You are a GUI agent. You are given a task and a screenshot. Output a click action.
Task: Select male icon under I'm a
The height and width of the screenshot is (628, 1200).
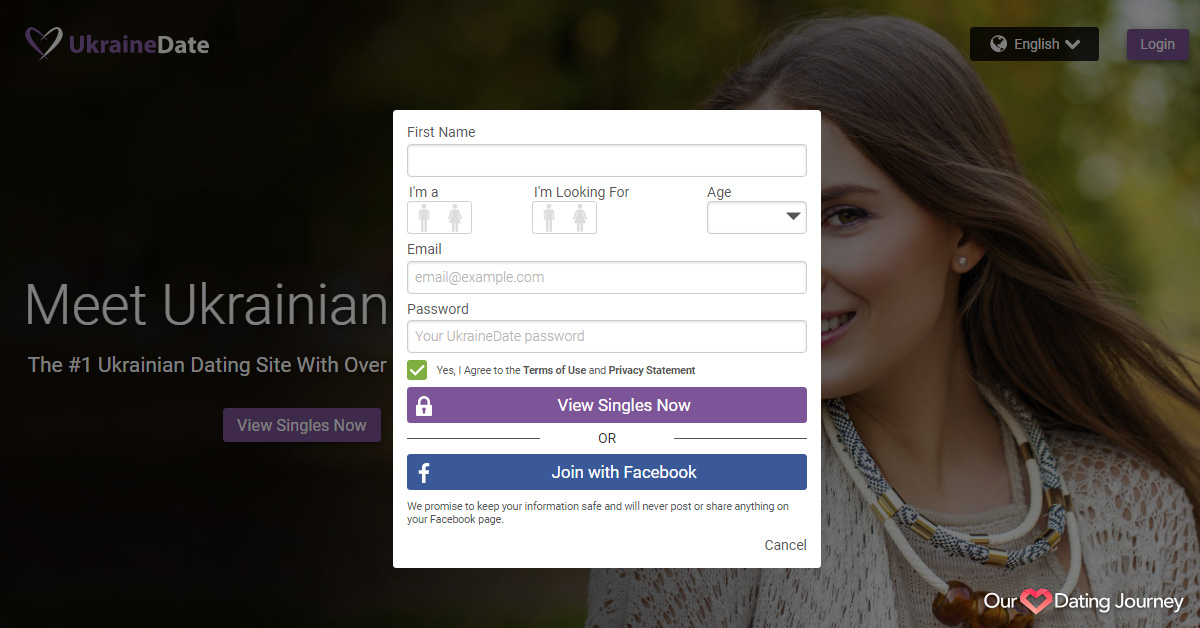coord(424,218)
